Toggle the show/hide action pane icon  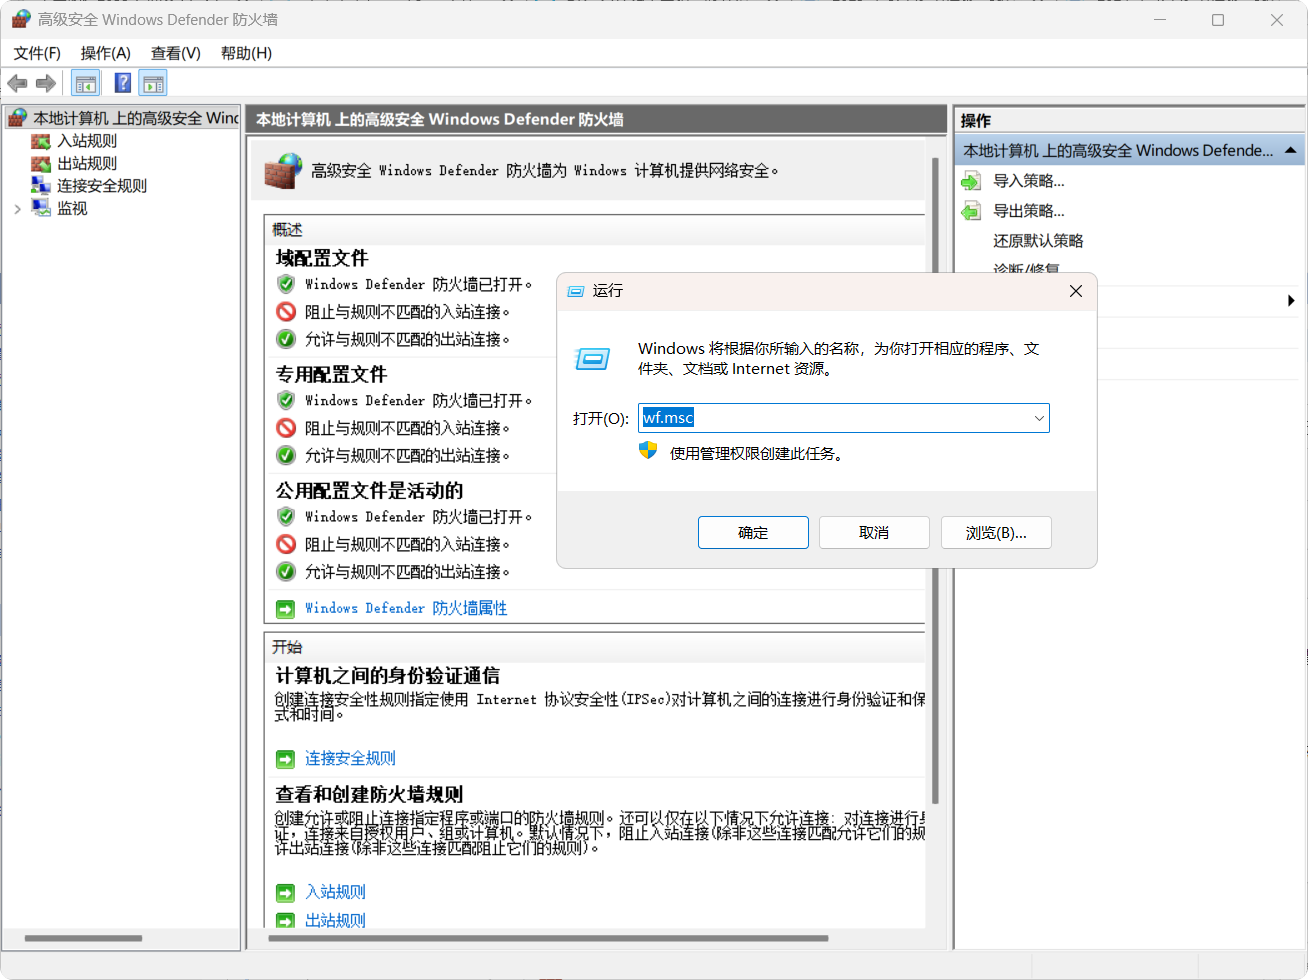(x=153, y=83)
